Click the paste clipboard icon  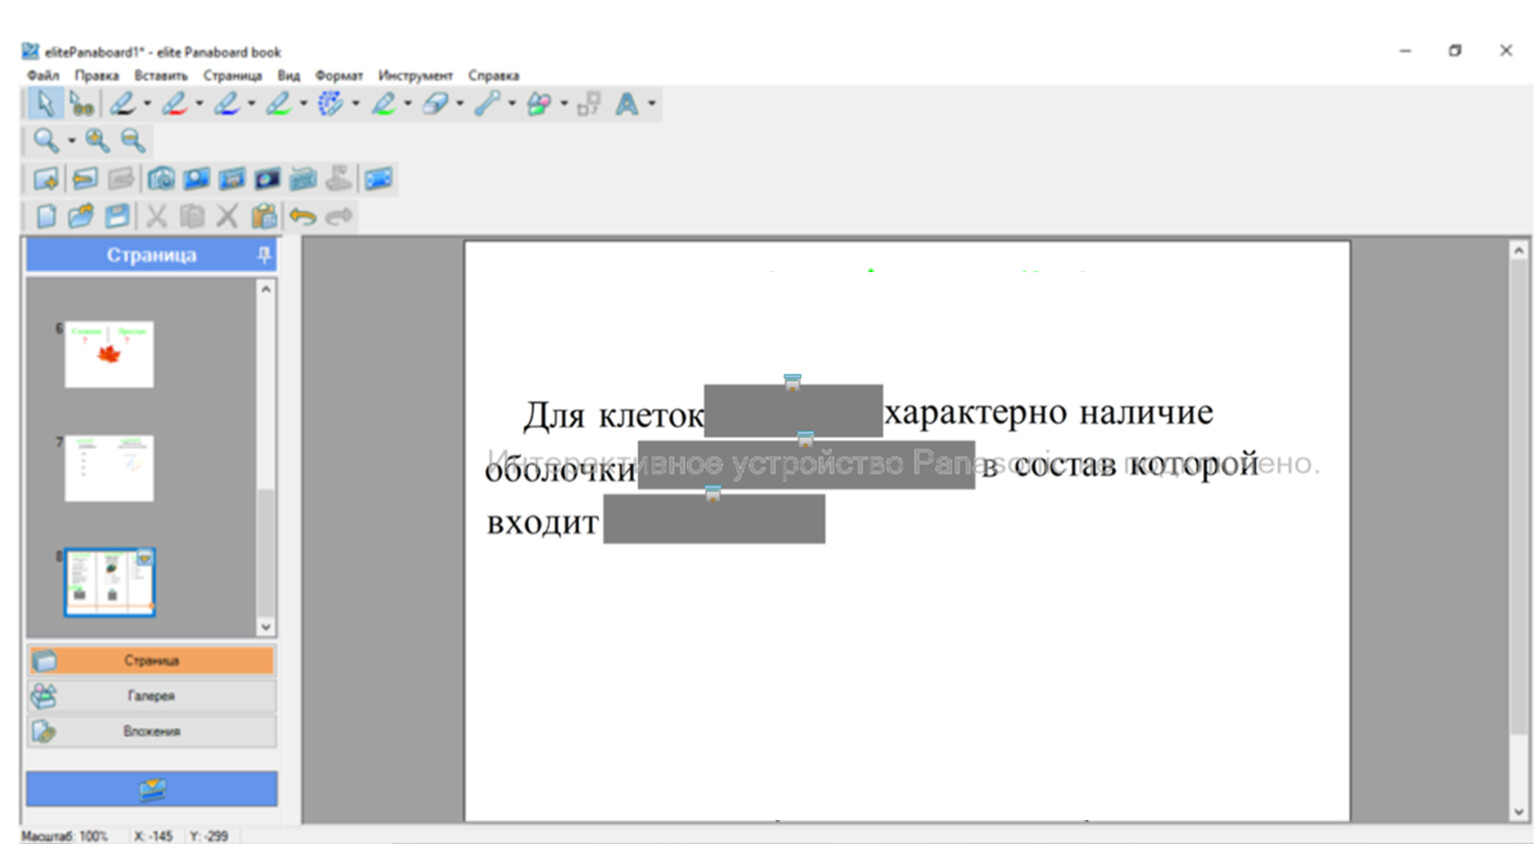(264, 216)
